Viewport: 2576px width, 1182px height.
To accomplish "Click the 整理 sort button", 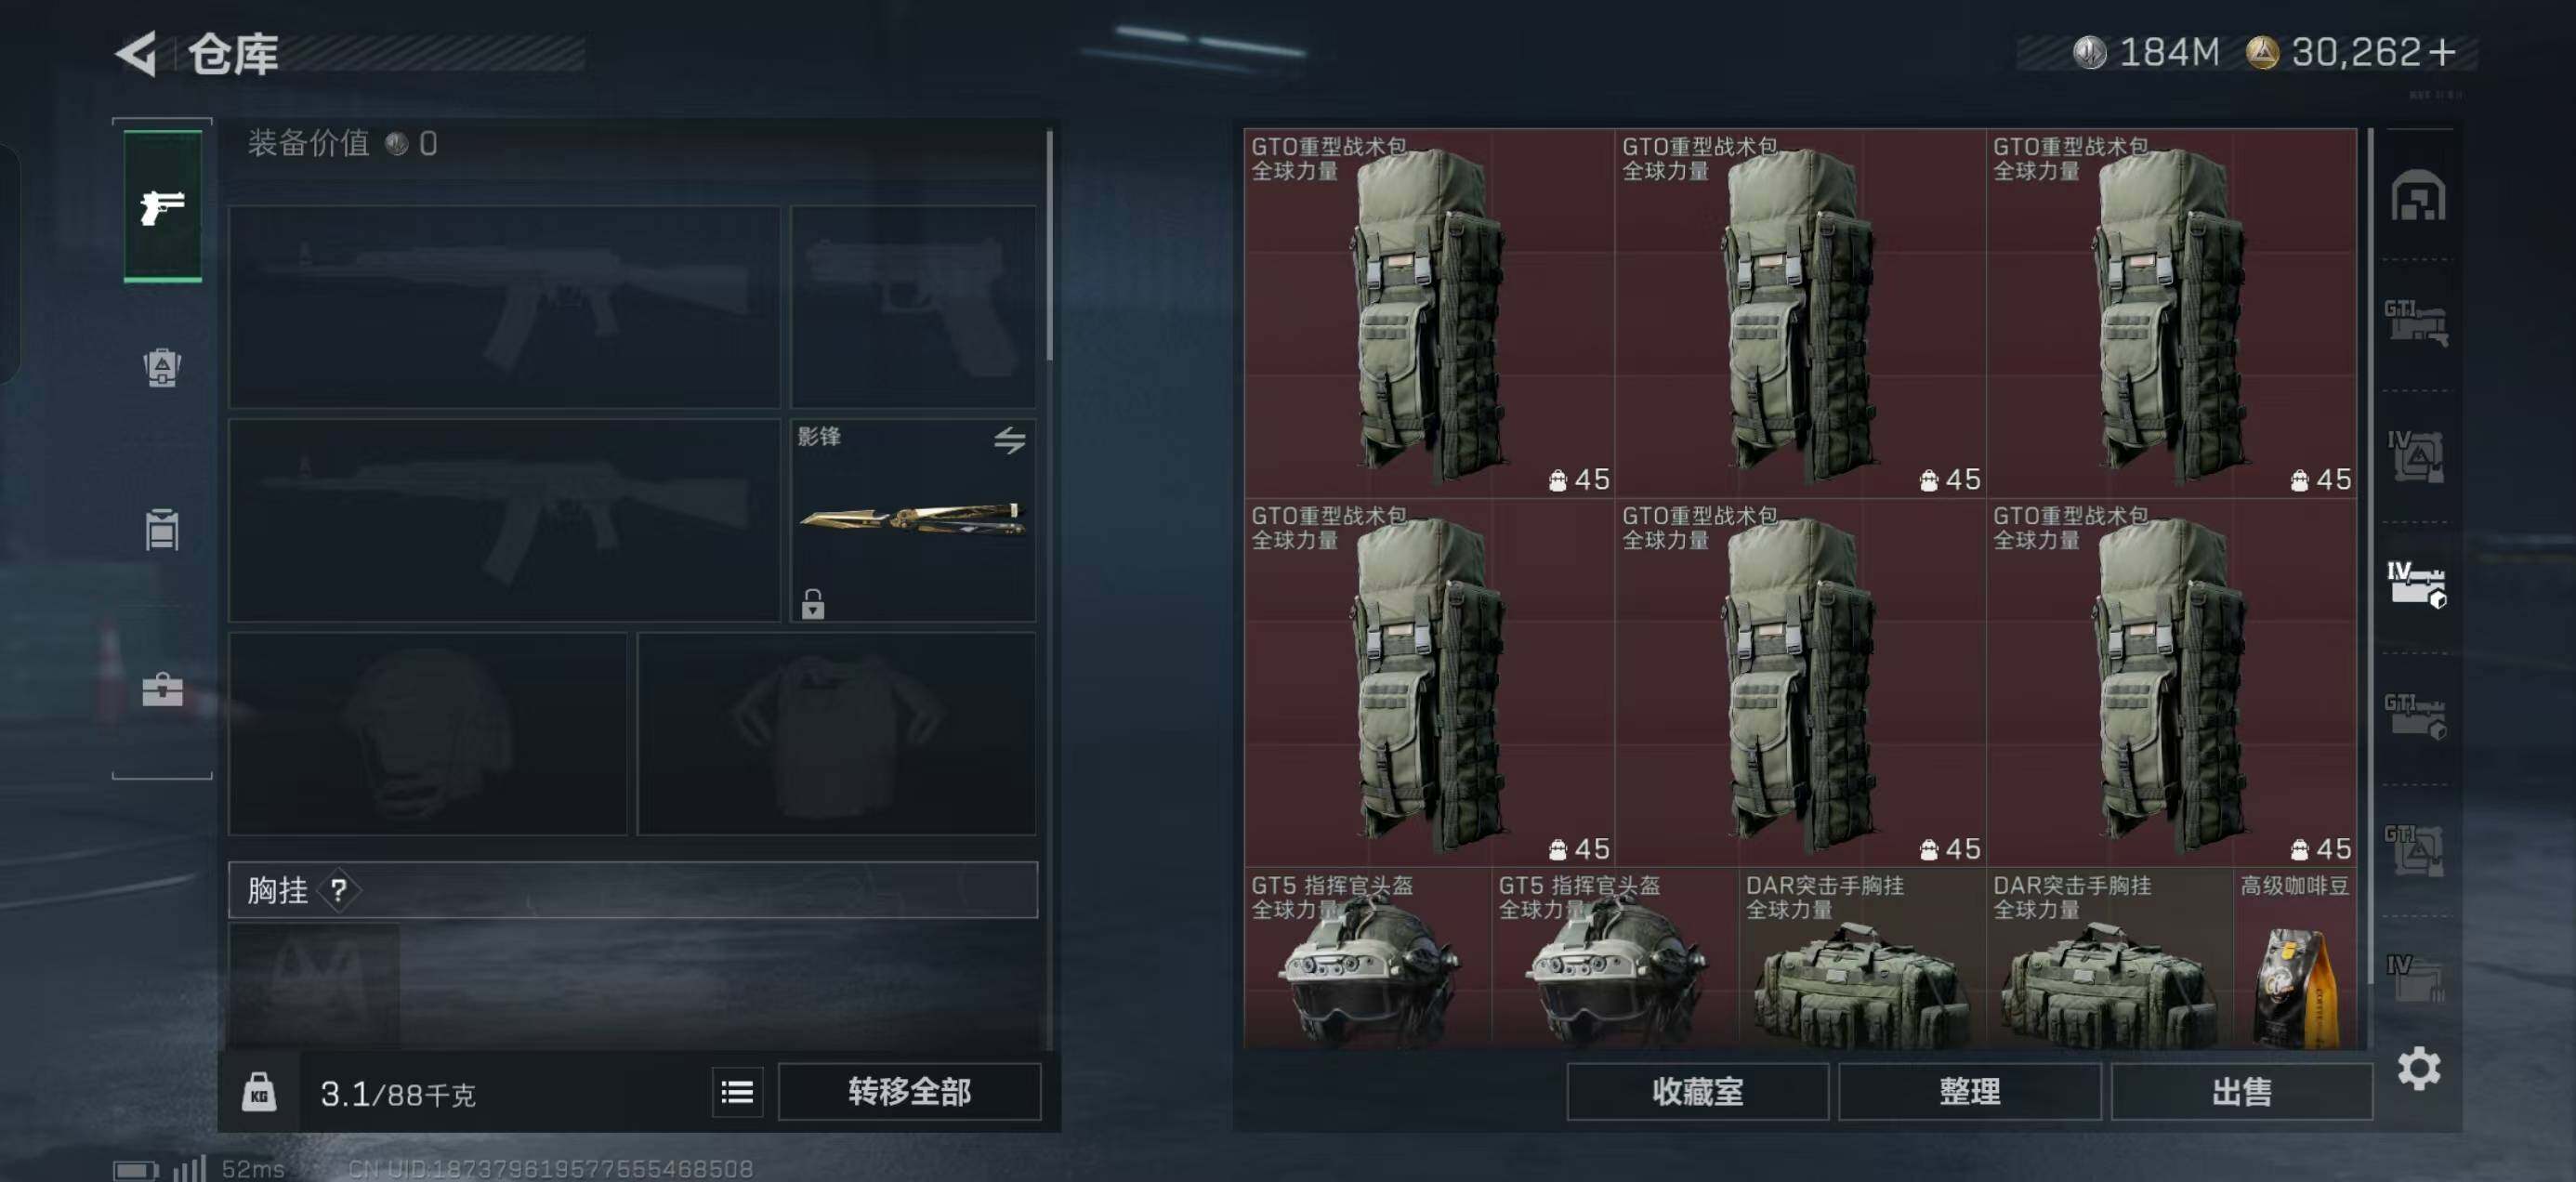I will click(x=1969, y=1092).
